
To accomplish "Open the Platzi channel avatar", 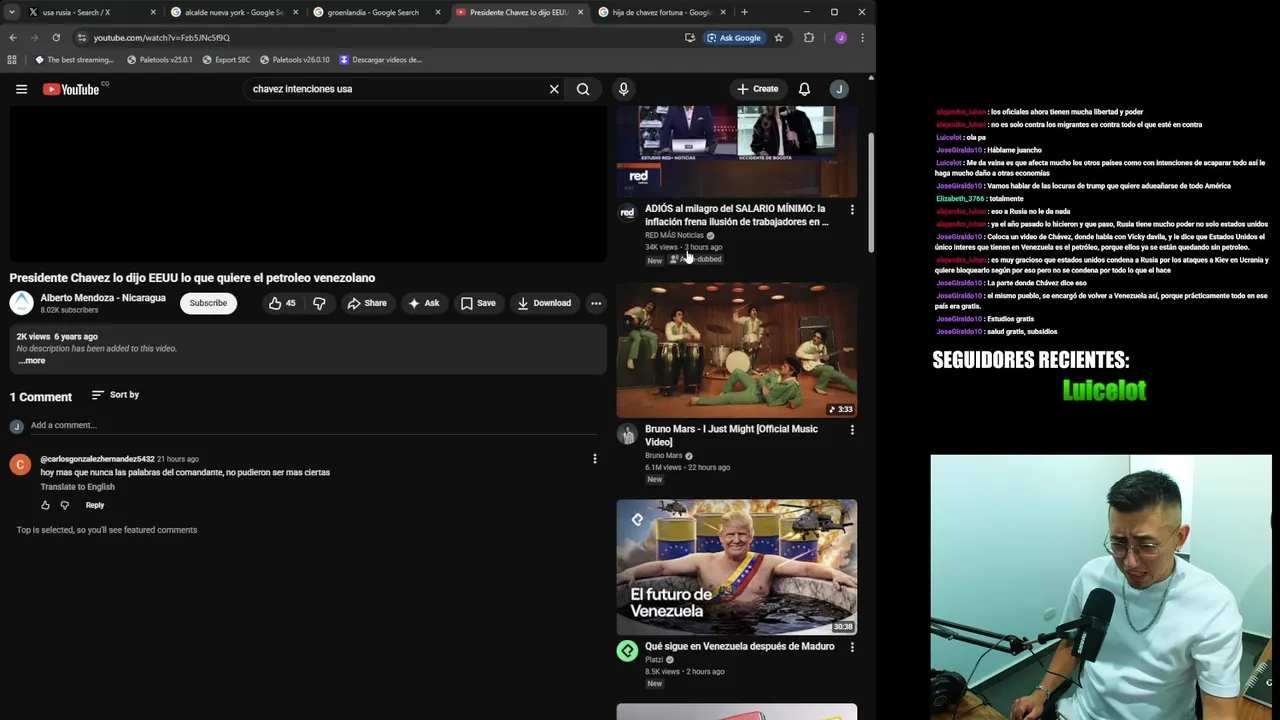I will click(627, 651).
